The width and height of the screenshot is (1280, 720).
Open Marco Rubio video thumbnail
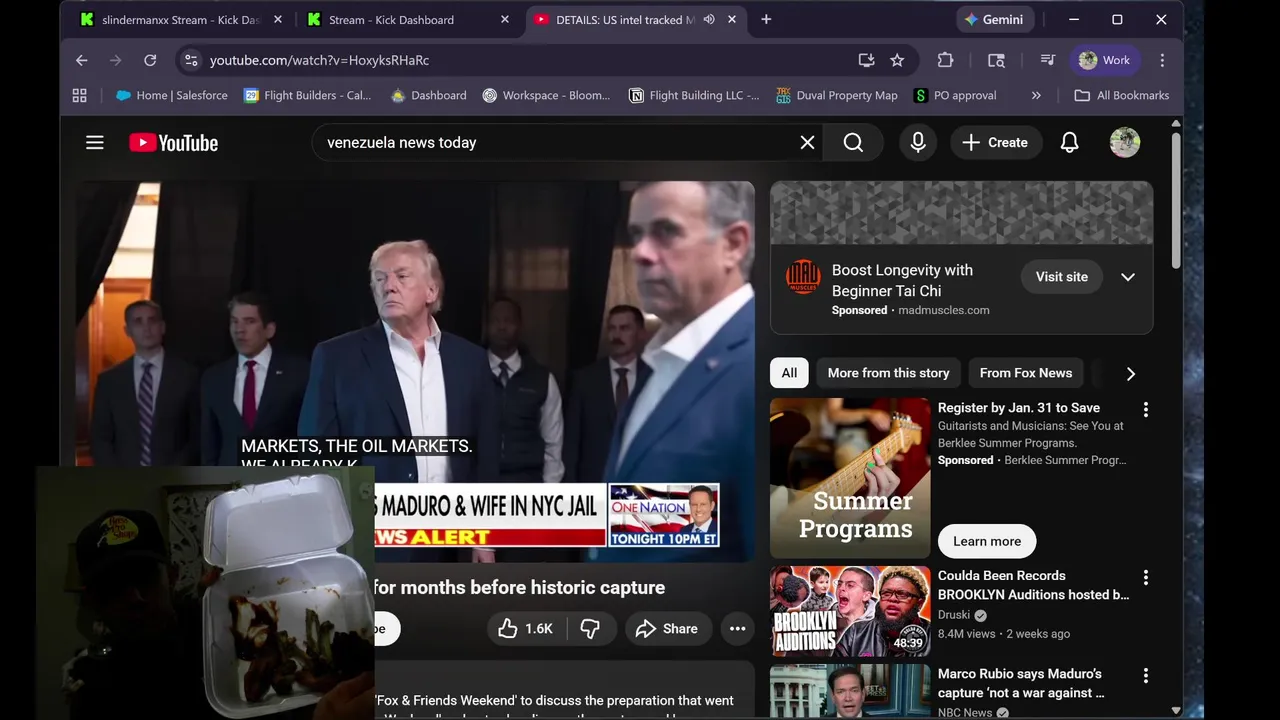pos(850,691)
